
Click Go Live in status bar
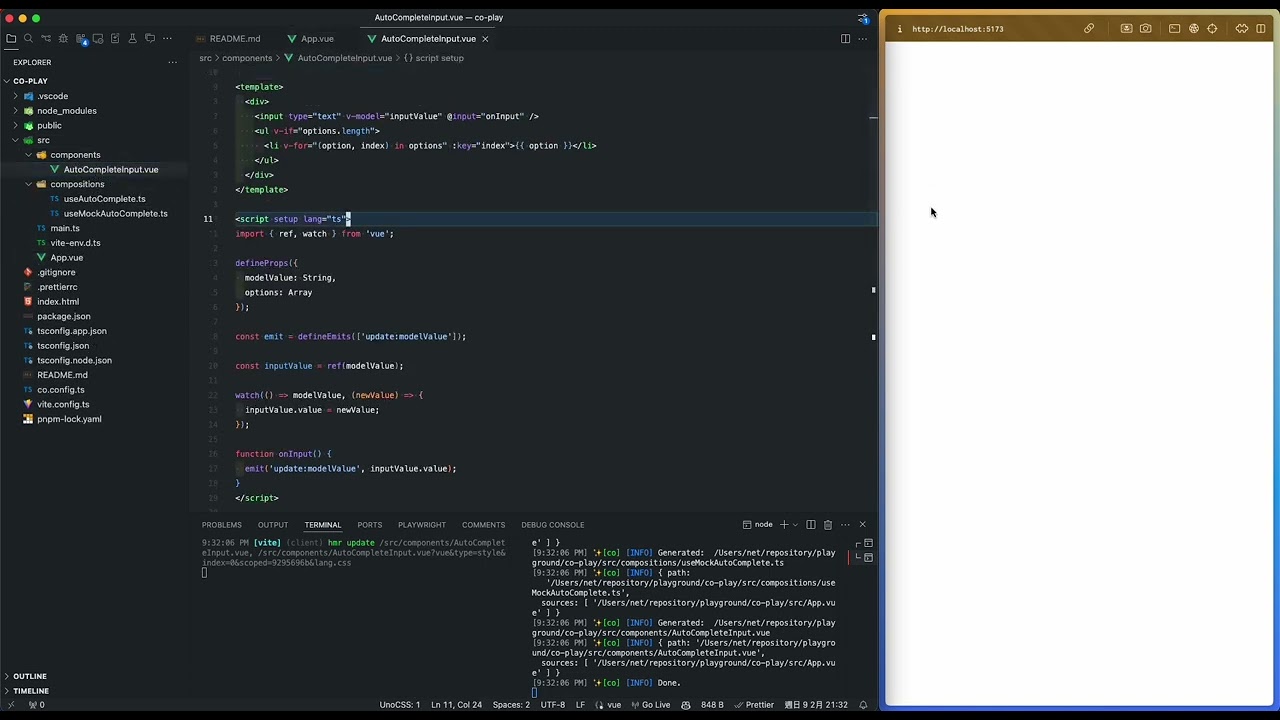coord(650,705)
